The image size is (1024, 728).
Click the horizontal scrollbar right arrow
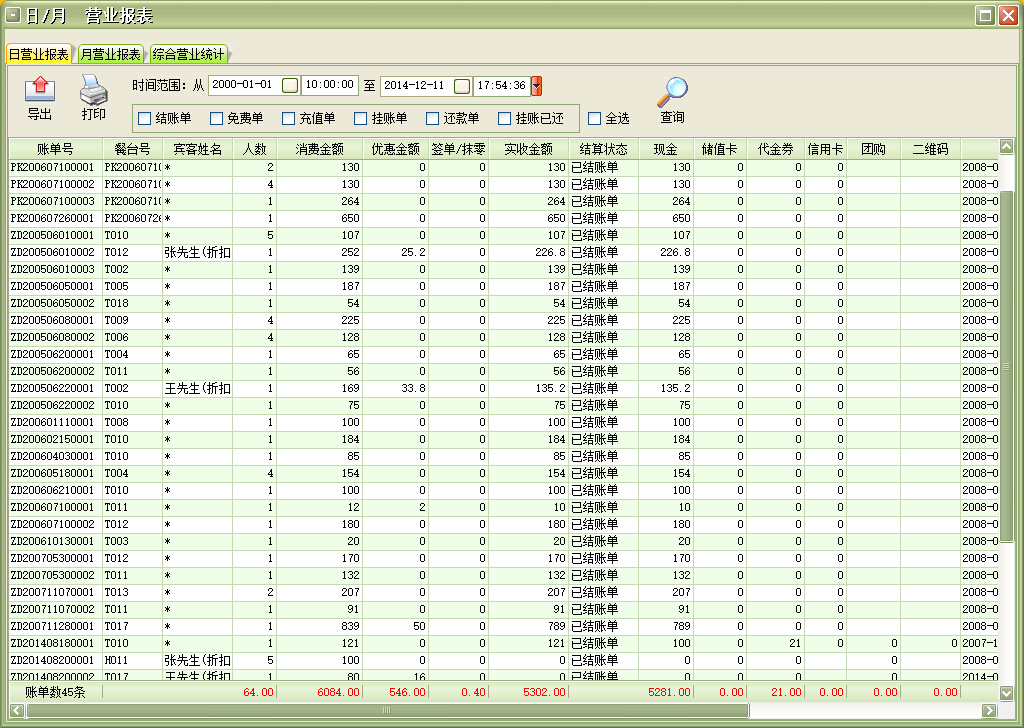click(x=989, y=710)
